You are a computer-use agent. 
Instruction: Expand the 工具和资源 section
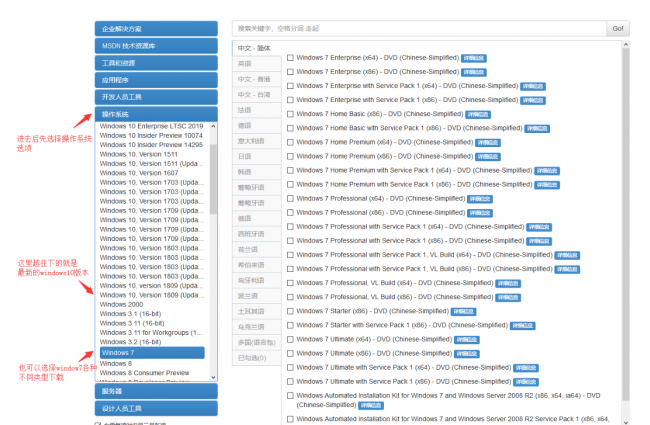156,63
